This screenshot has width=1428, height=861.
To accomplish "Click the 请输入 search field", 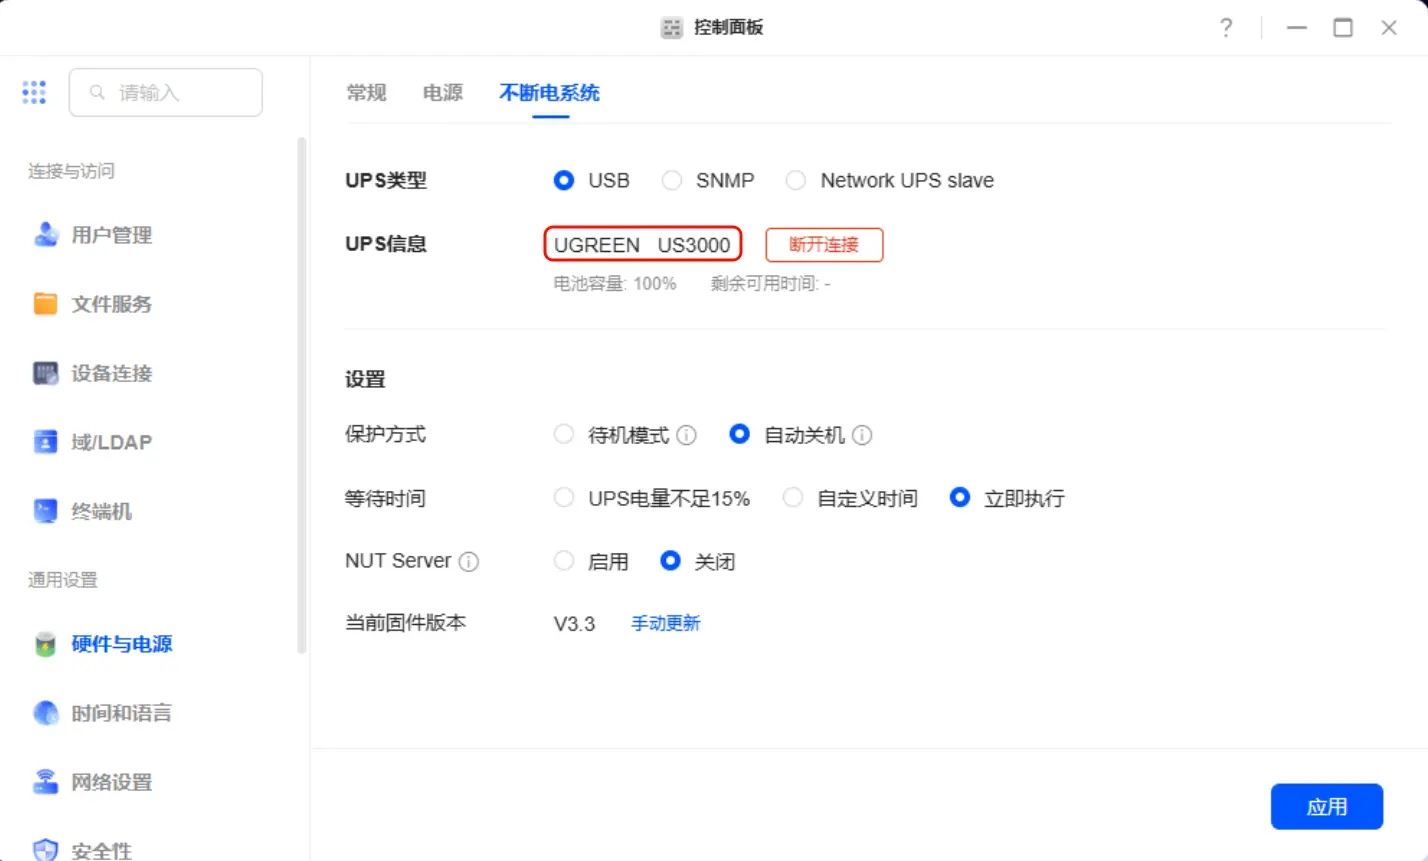I will pyautogui.click(x=166, y=93).
